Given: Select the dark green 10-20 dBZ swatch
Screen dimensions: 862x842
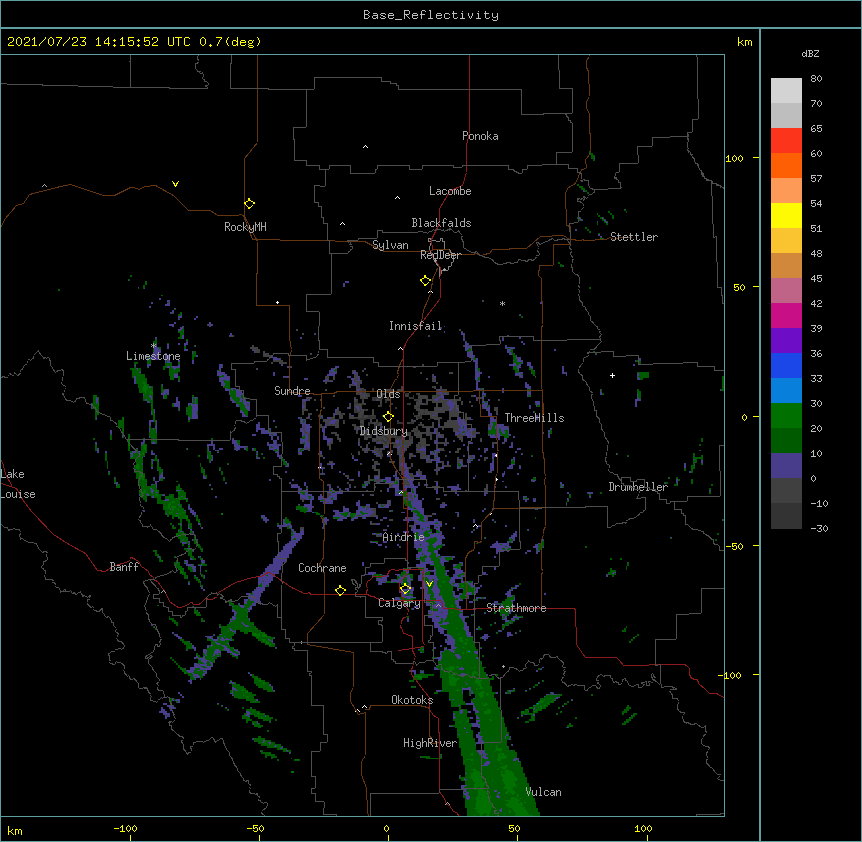Looking at the screenshot, I should pyautogui.click(x=786, y=441).
